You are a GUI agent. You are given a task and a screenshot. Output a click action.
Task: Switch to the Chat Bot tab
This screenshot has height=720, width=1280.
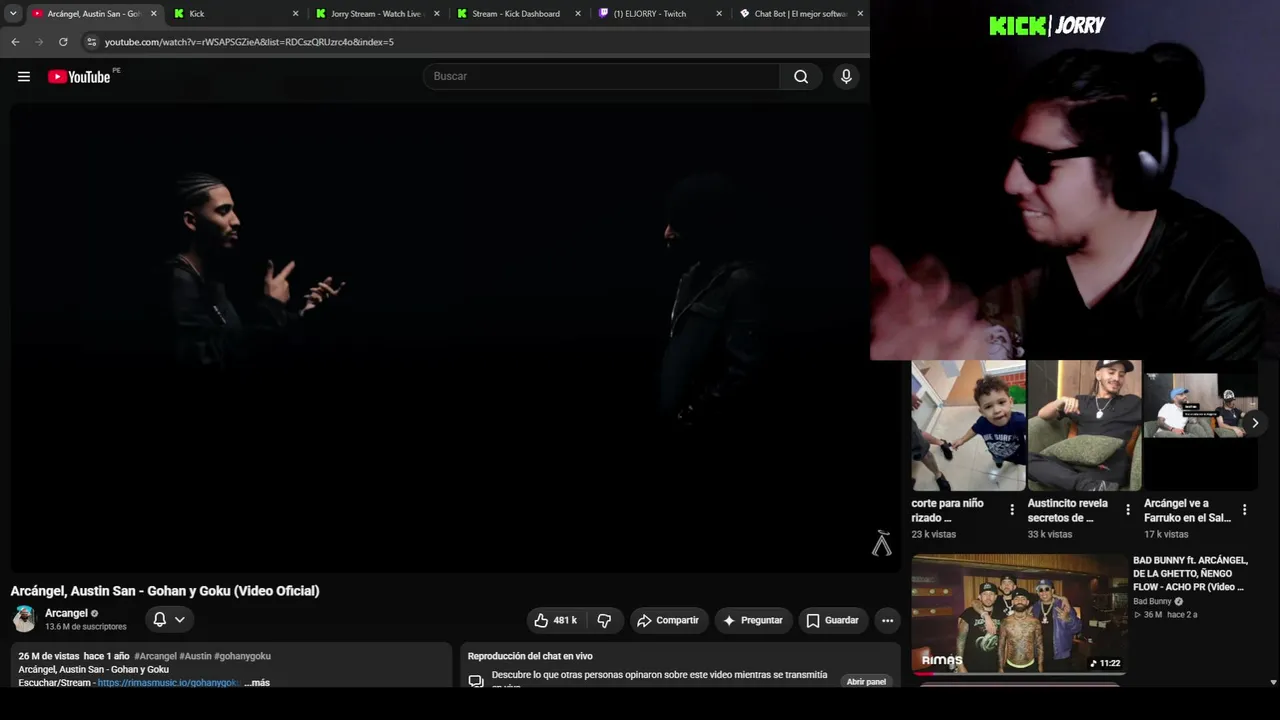799,14
